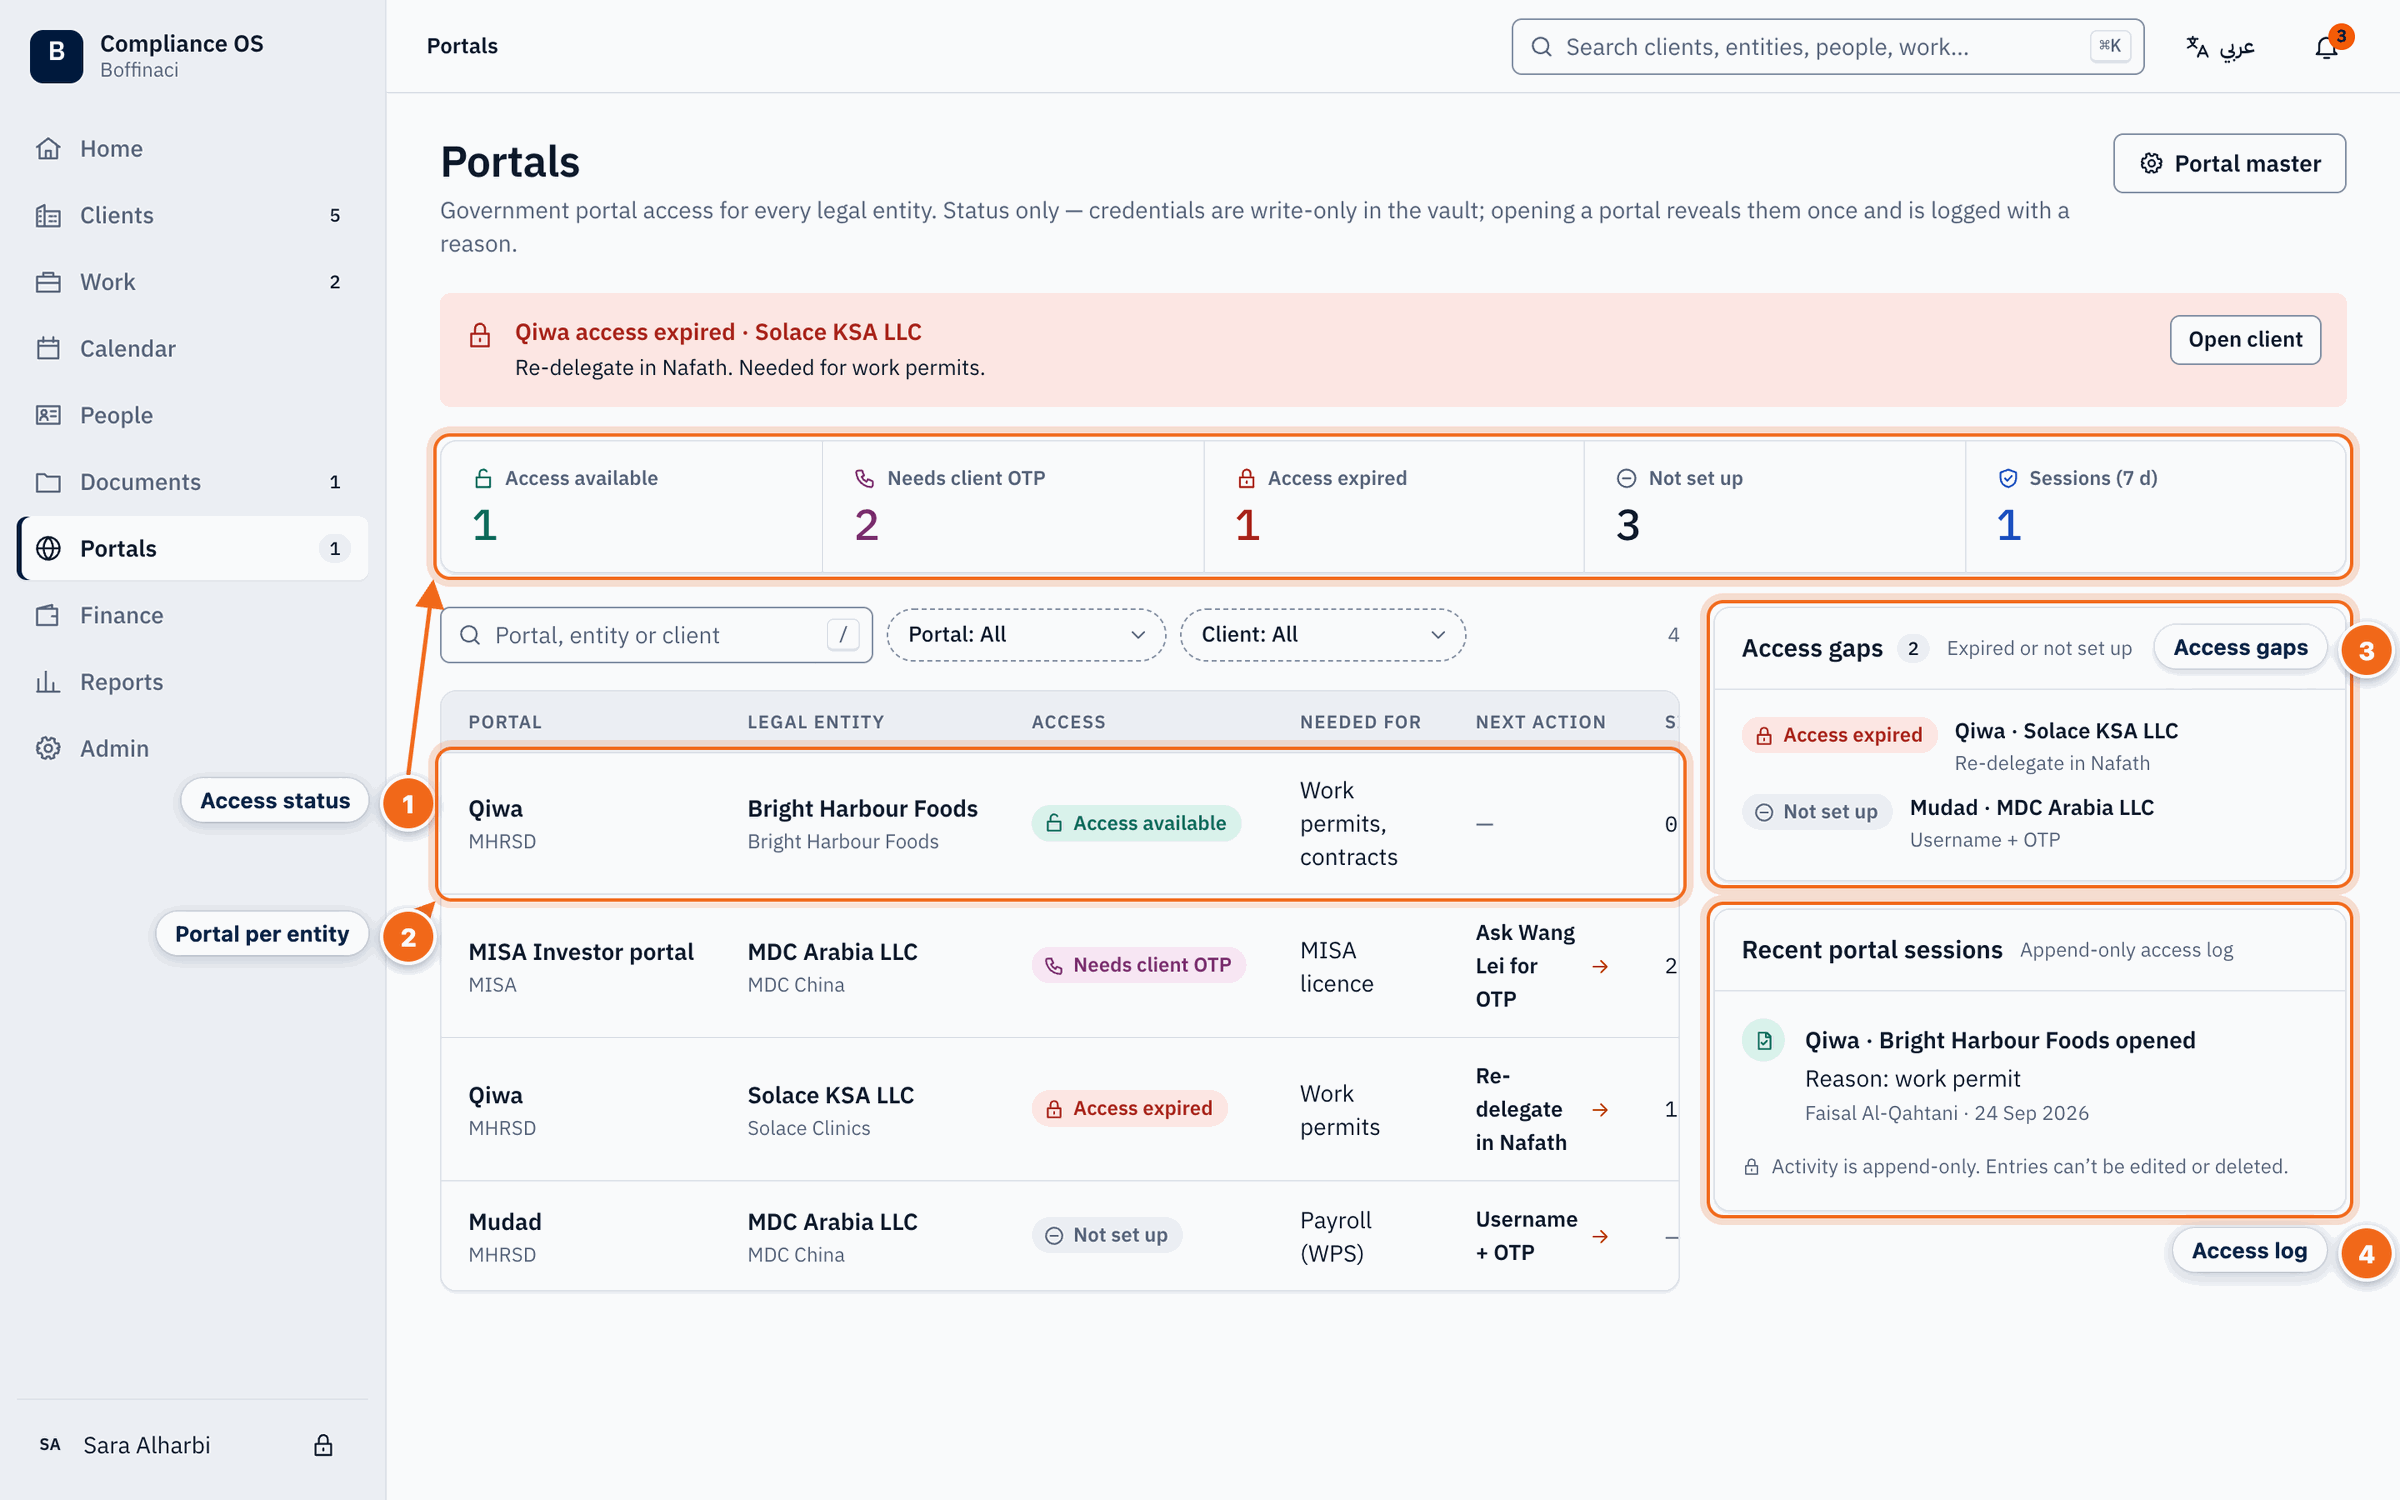Image resolution: width=2400 pixels, height=1500 pixels.
Task: Open the Client: All filter dropdown
Action: 1322,635
